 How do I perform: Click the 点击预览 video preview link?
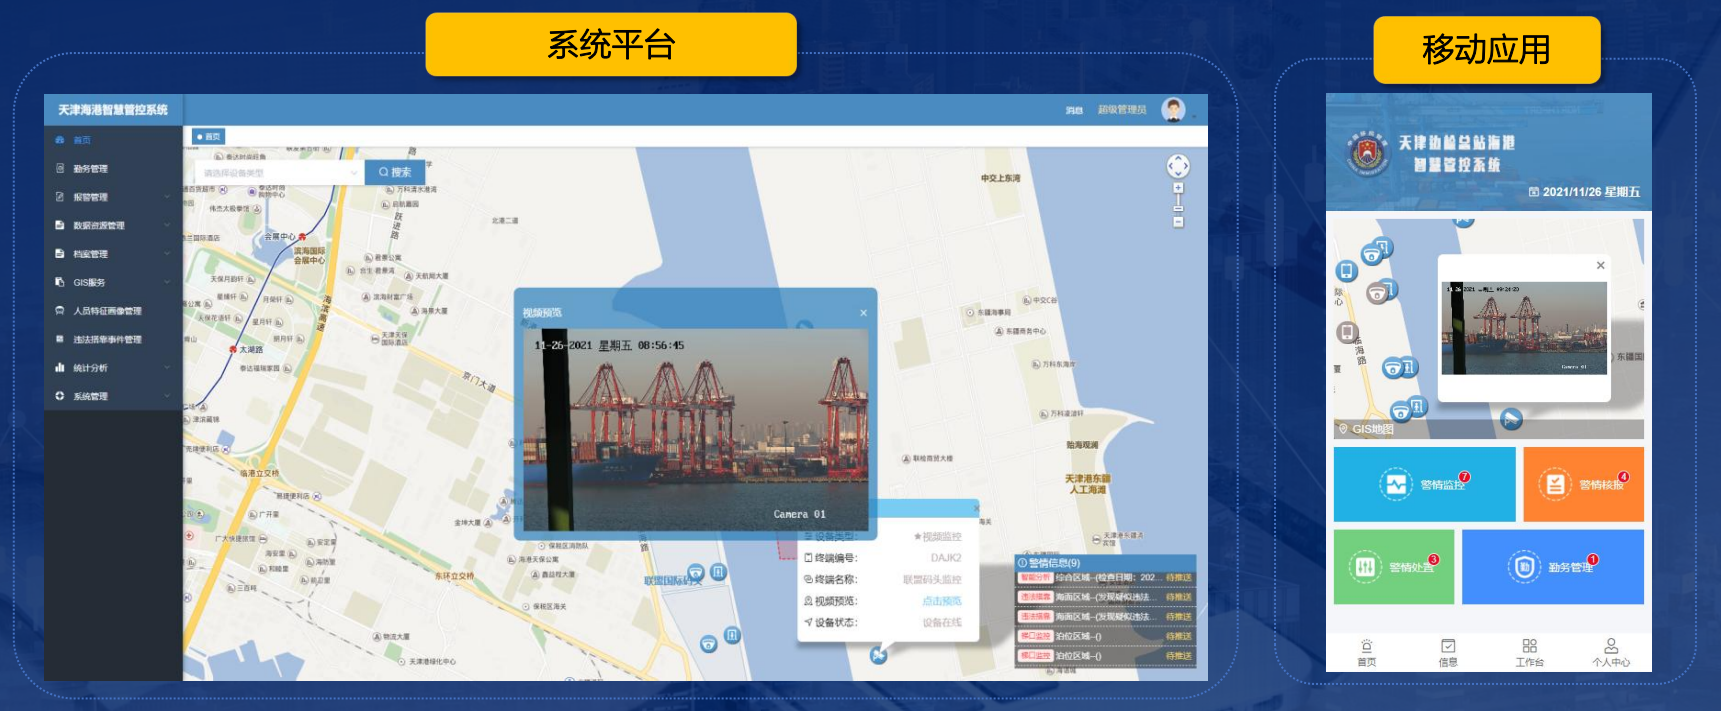941,601
